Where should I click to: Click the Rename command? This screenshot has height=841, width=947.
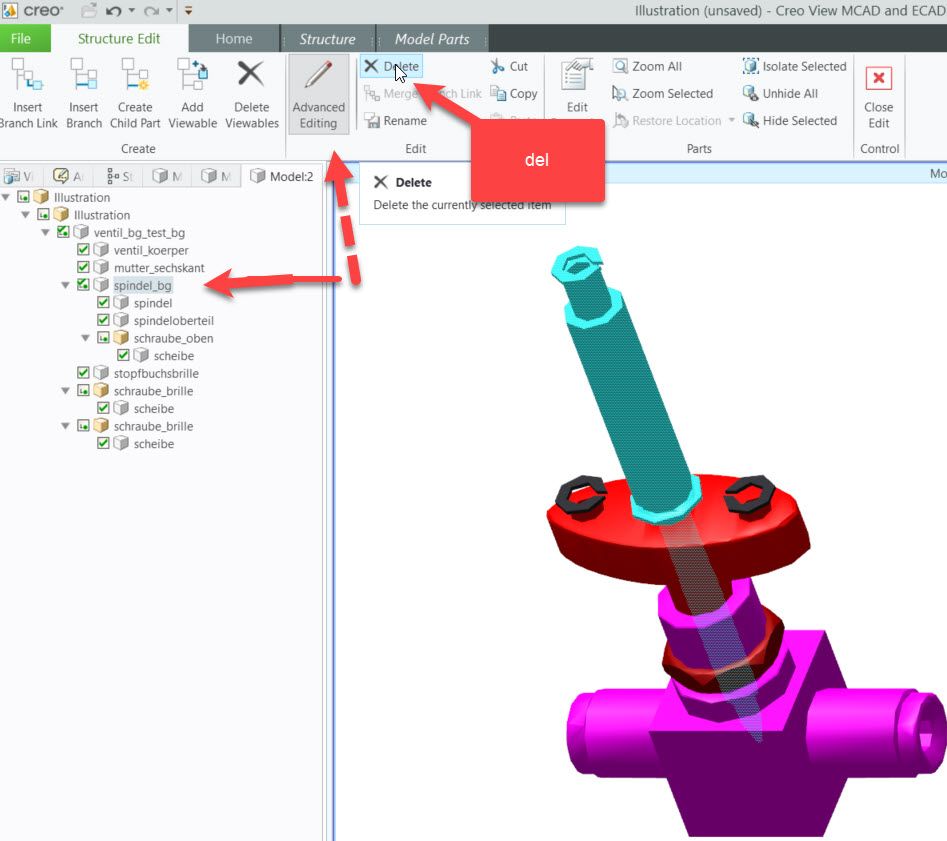coord(396,121)
